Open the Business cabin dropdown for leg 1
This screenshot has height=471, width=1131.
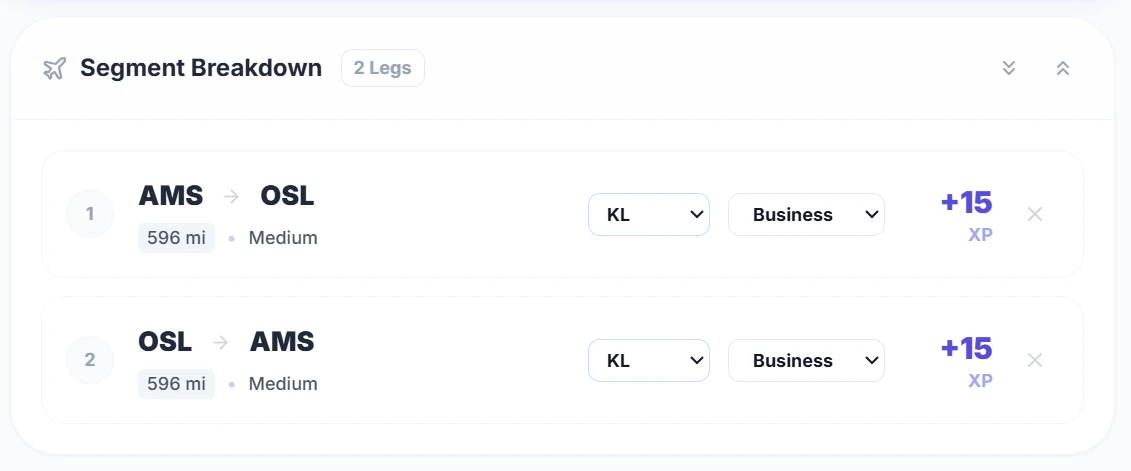coord(806,214)
